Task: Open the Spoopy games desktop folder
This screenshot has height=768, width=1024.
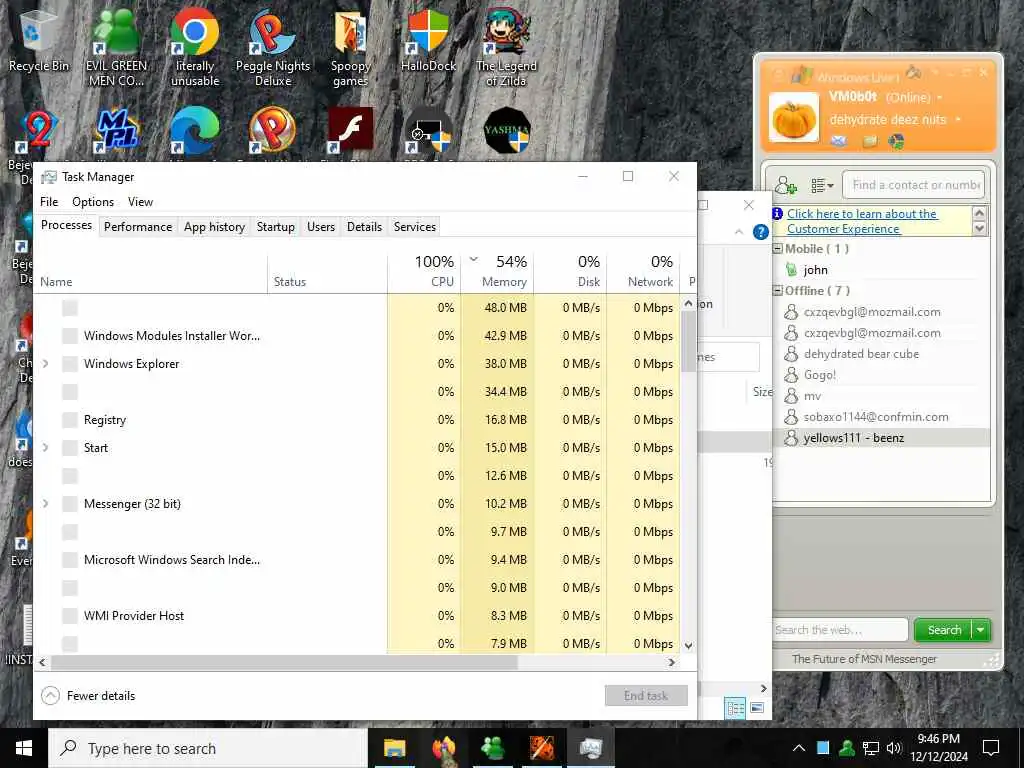Action: [x=351, y=49]
